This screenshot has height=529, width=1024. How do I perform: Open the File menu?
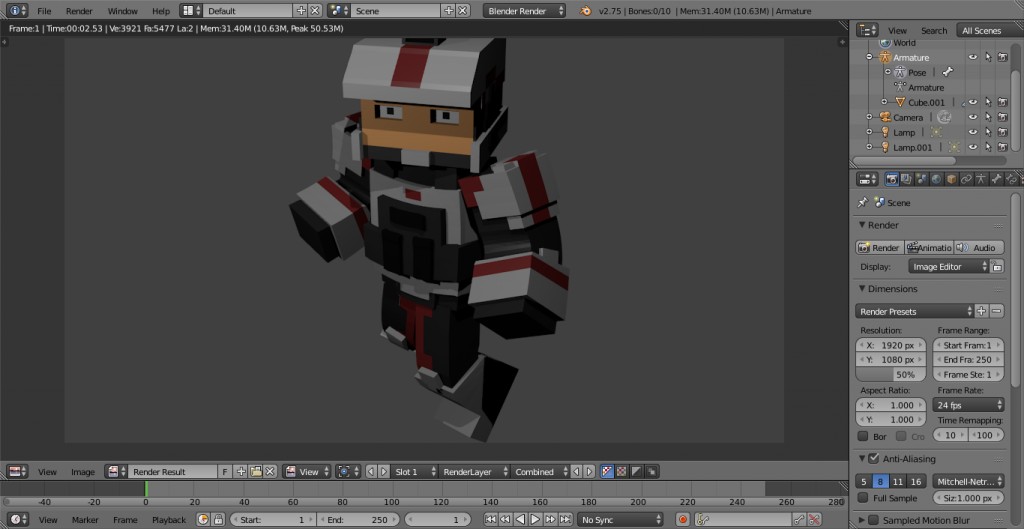44,11
